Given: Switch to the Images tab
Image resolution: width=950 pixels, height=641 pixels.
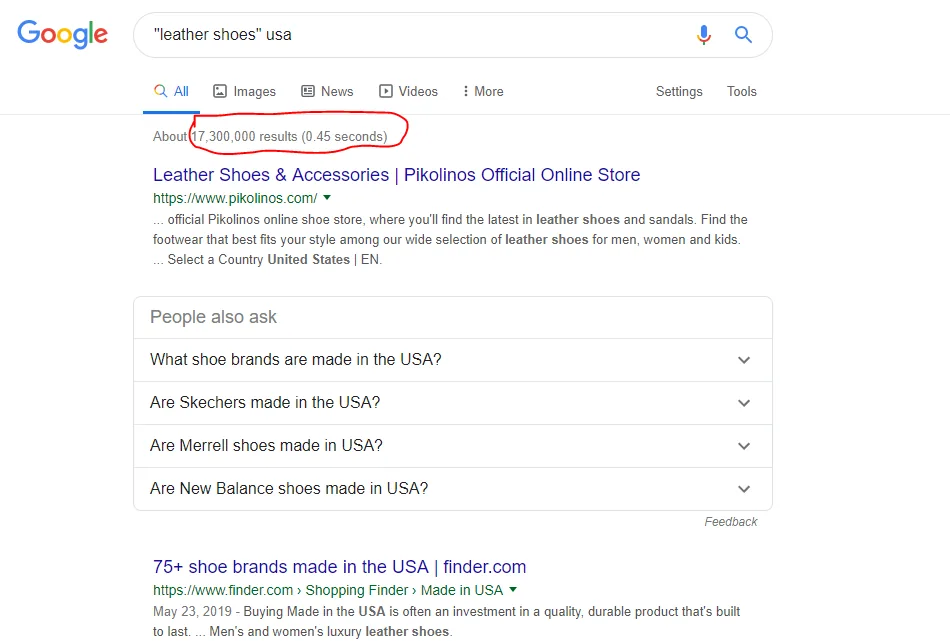Looking at the screenshot, I should pos(252,91).
